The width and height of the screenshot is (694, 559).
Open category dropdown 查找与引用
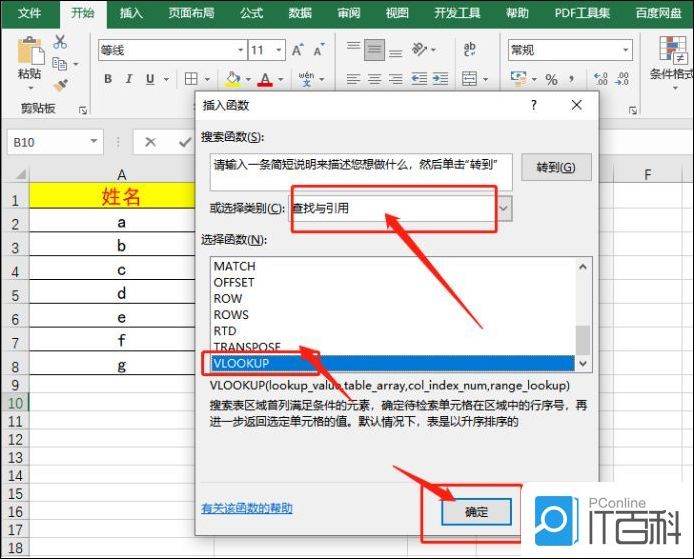pos(504,208)
